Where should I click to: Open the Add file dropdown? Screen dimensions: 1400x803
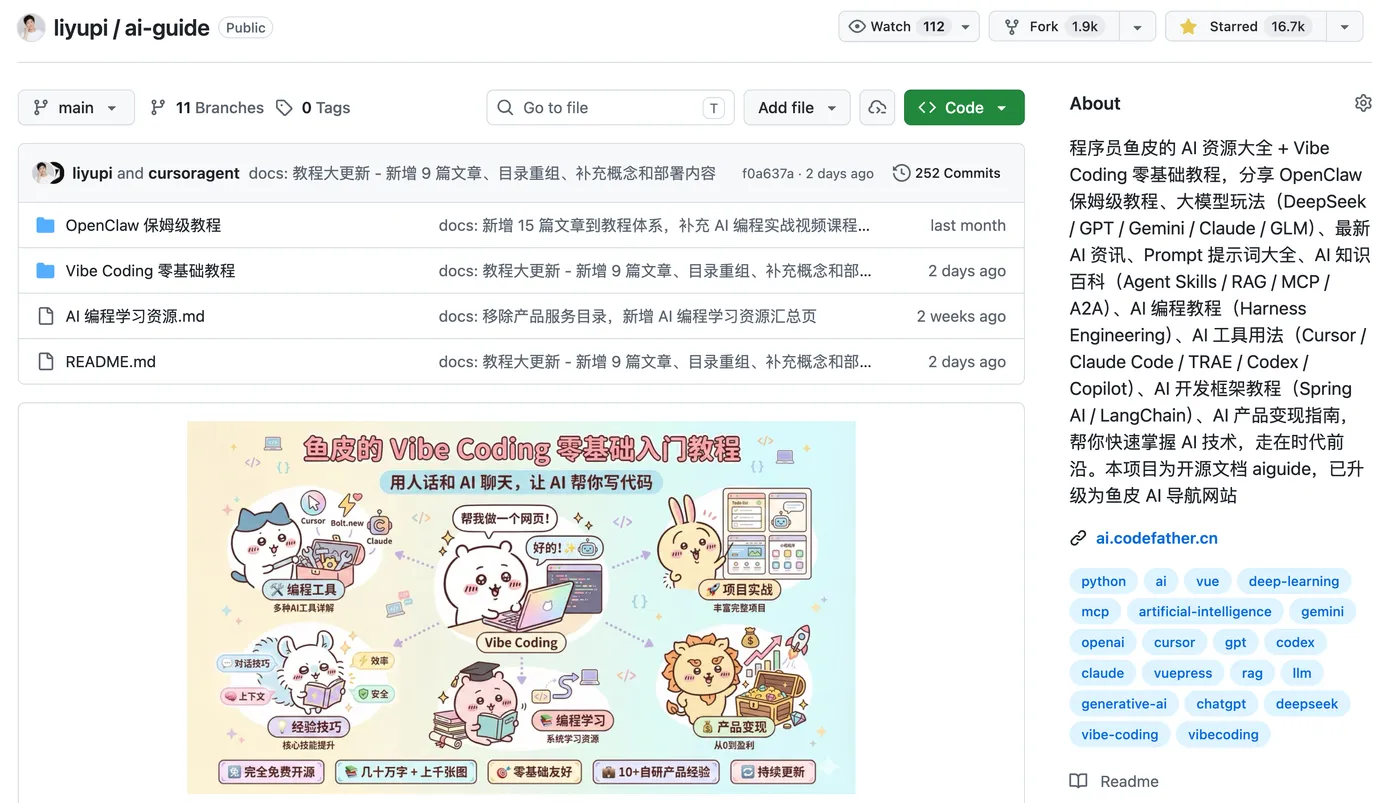click(797, 108)
